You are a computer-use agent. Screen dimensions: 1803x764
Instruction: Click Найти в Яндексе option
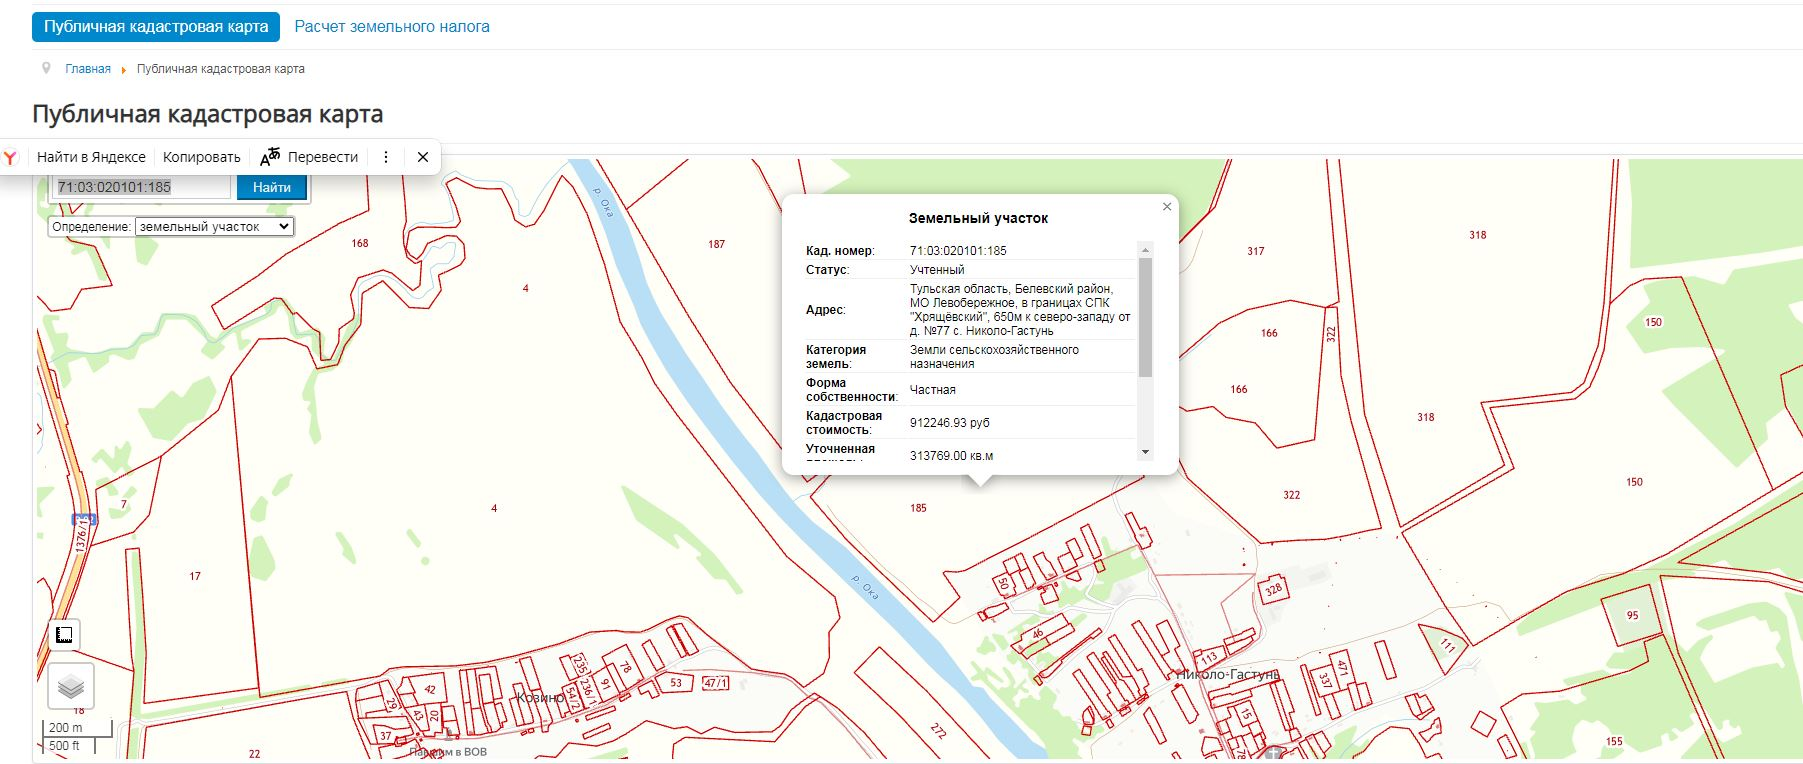[91, 157]
